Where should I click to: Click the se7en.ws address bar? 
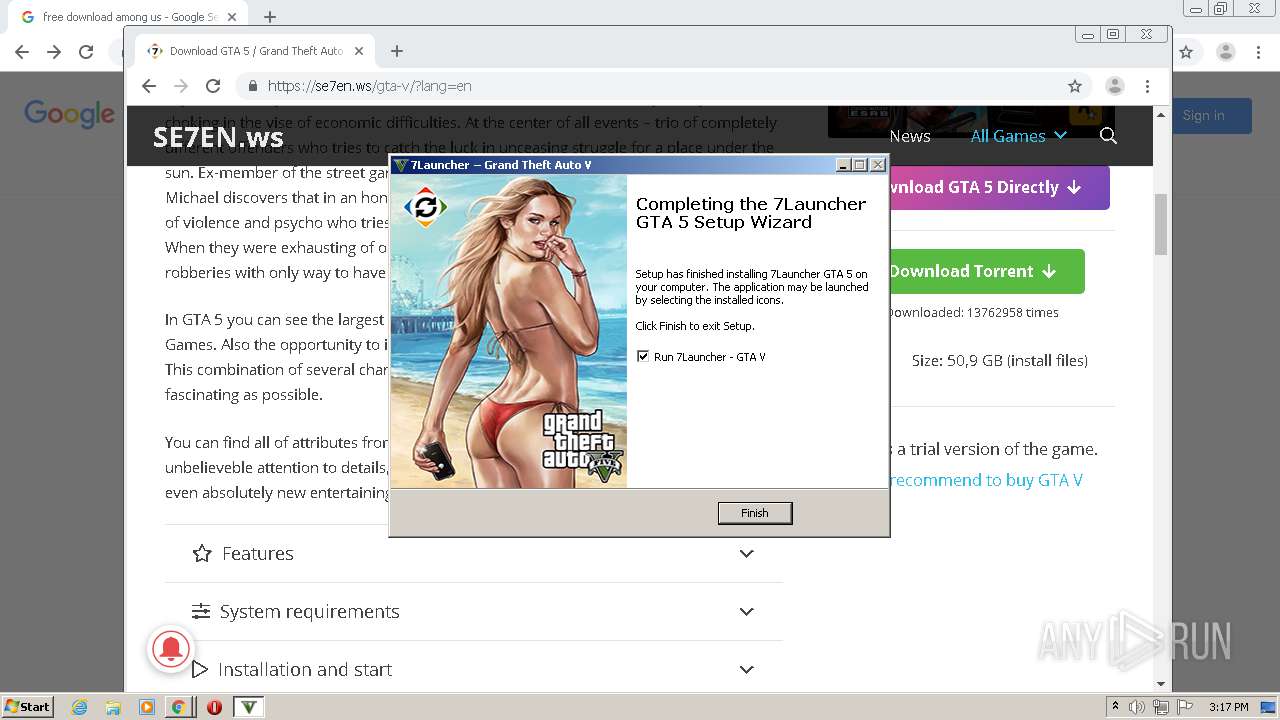point(660,86)
